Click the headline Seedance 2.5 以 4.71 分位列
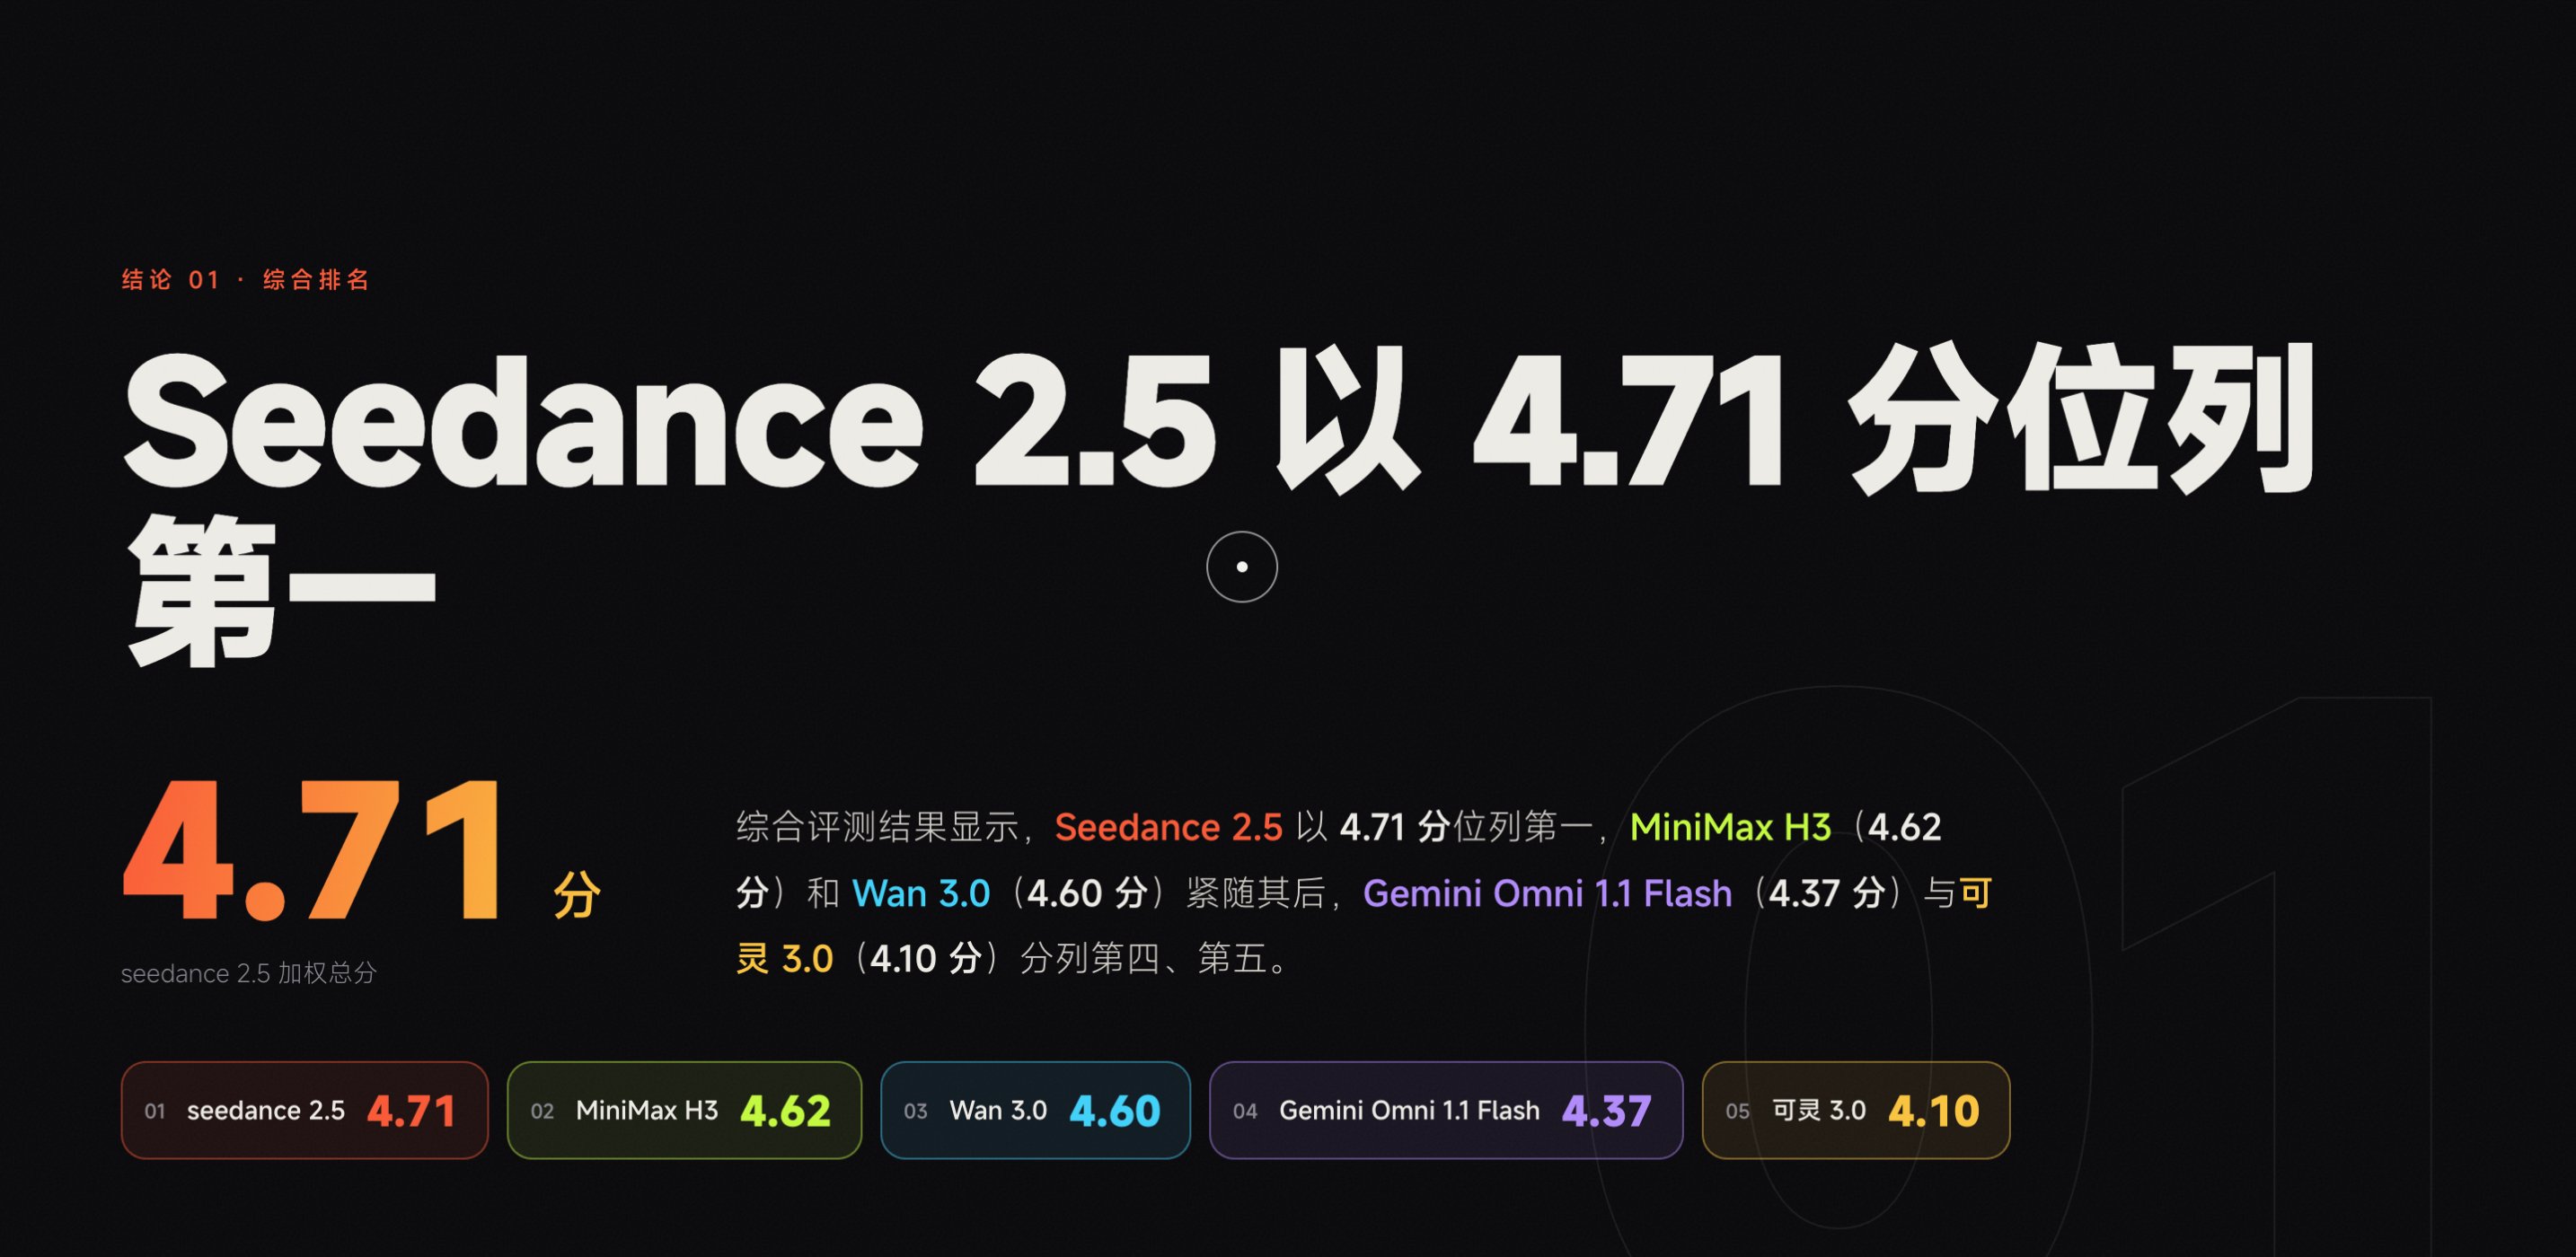Image resolution: width=2576 pixels, height=1257 pixels. (1219, 419)
